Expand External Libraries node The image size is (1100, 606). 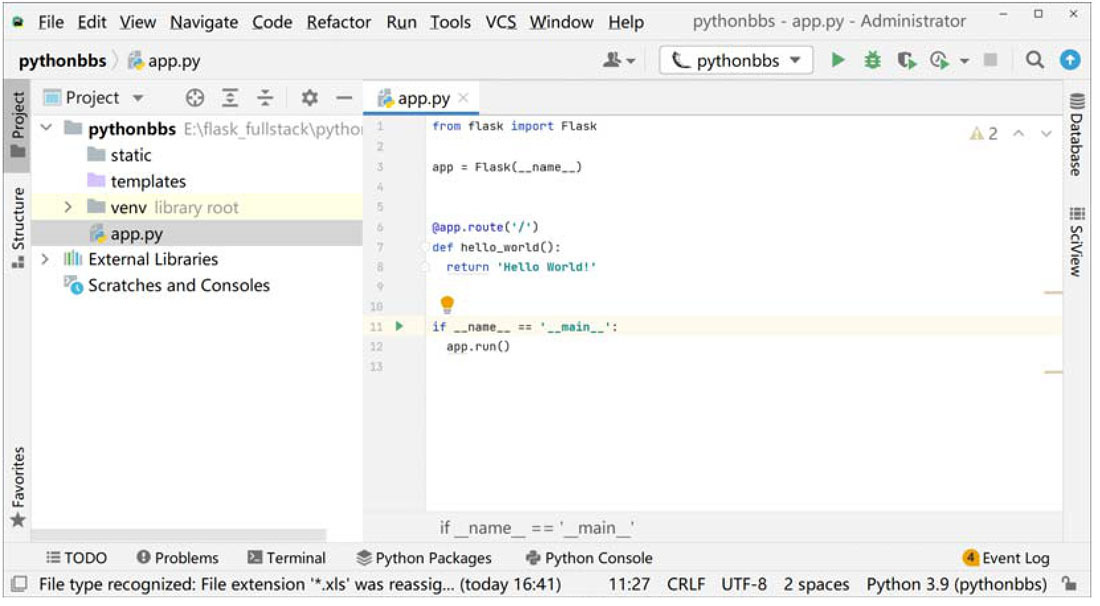point(46,260)
